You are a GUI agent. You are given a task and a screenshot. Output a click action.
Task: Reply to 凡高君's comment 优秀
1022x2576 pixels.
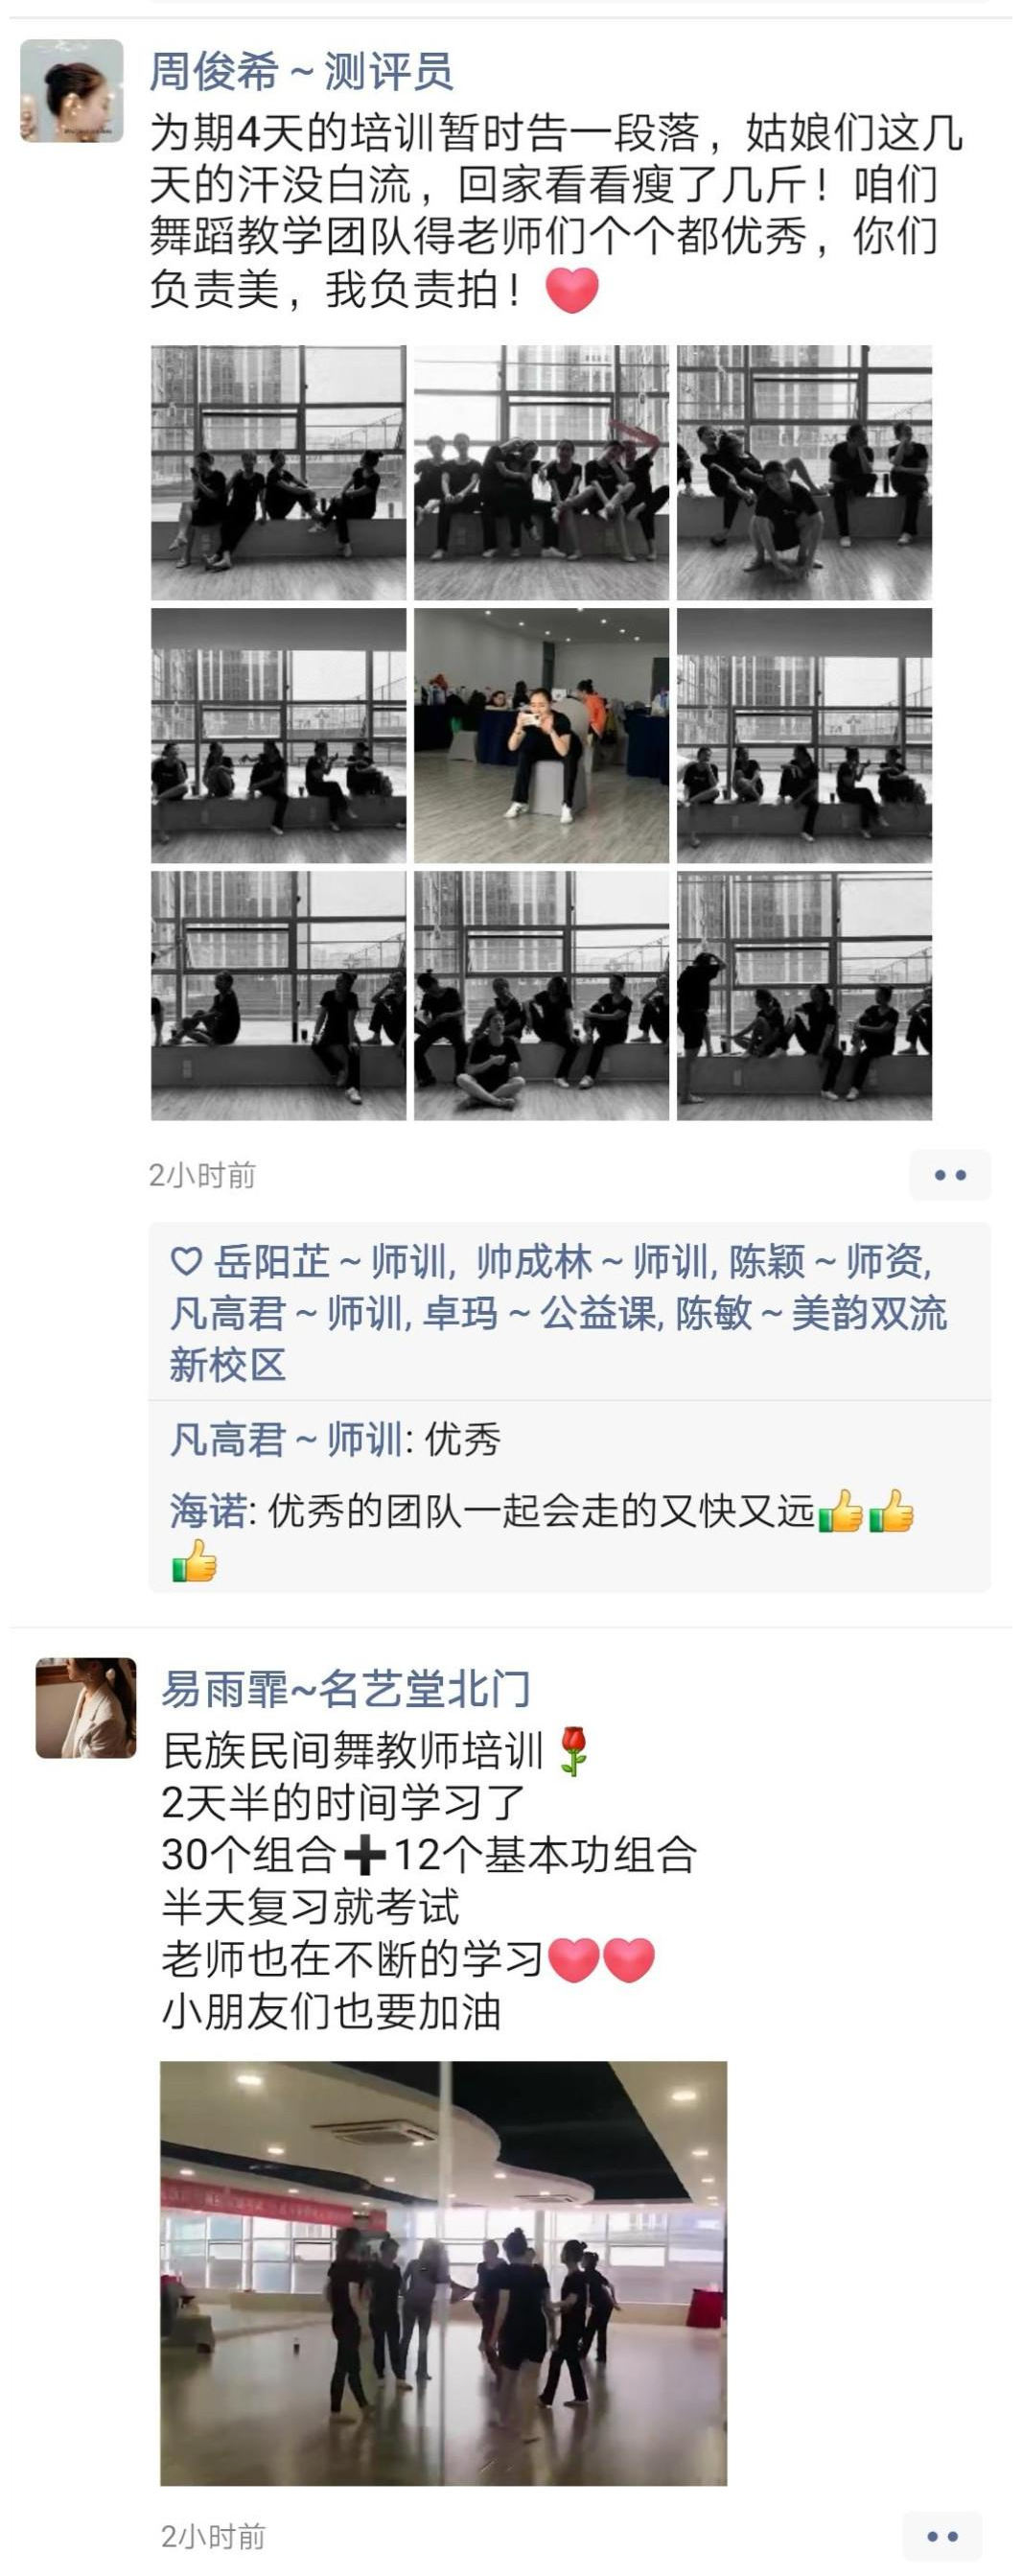click(462, 1440)
